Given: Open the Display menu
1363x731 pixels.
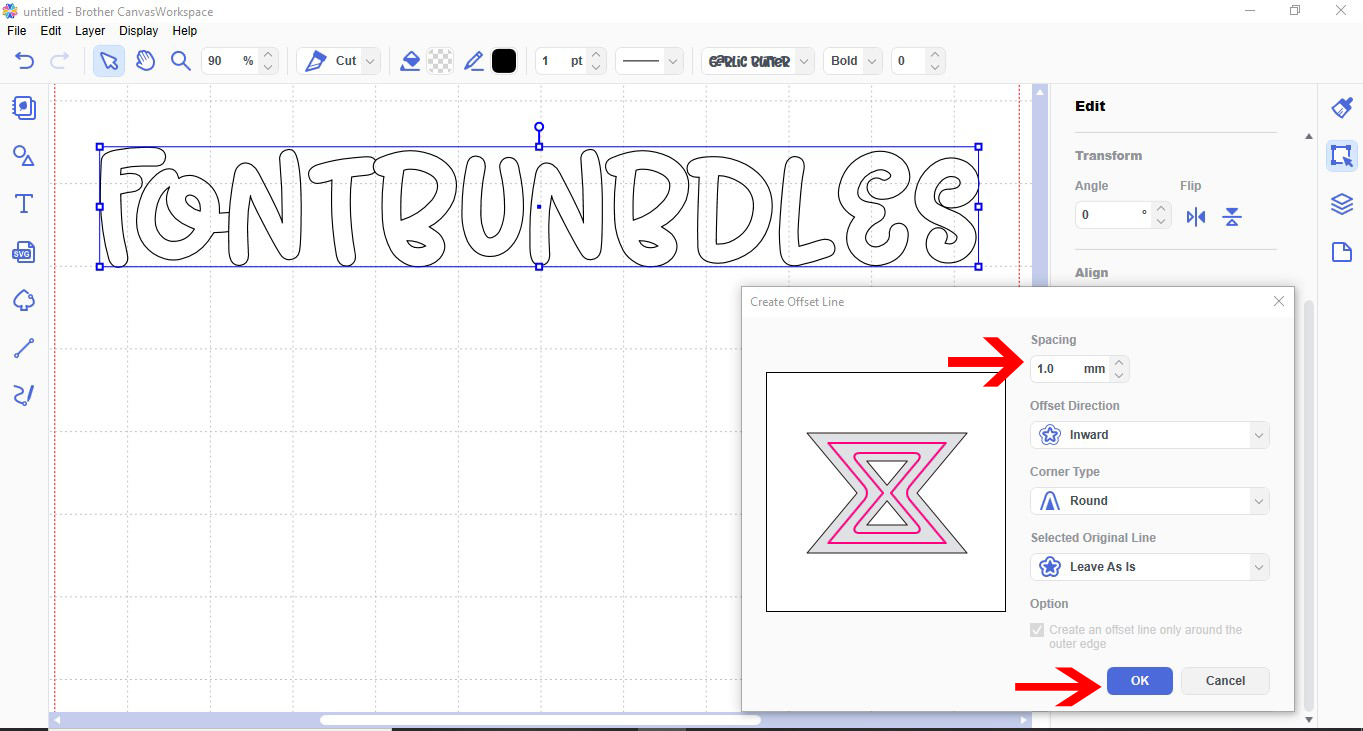Looking at the screenshot, I should point(139,31).
